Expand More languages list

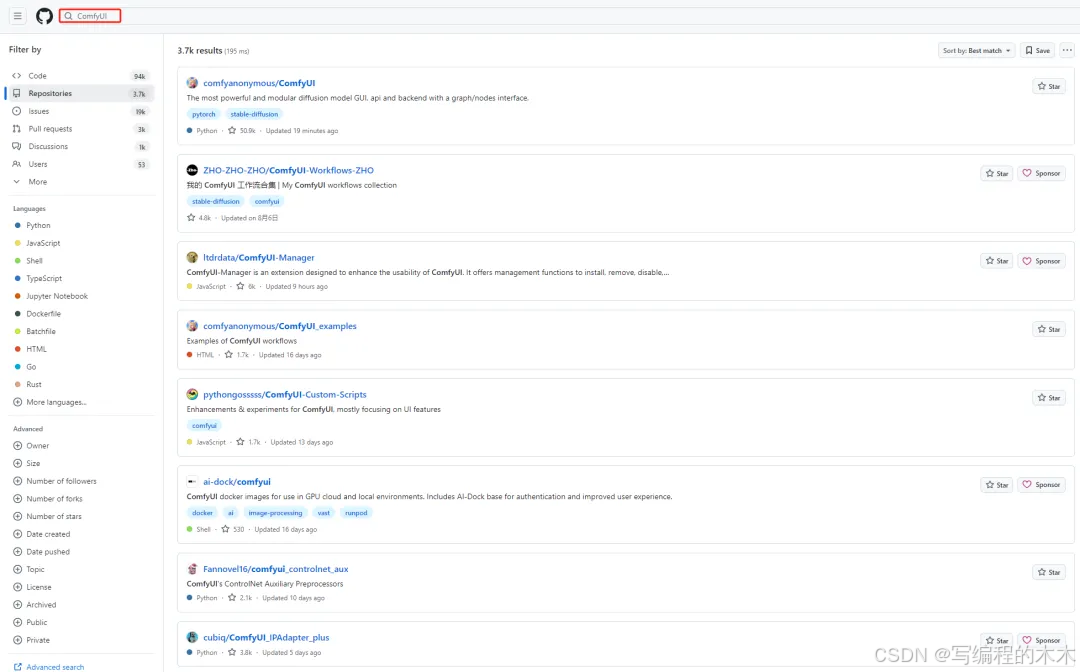tap(50, 402)
